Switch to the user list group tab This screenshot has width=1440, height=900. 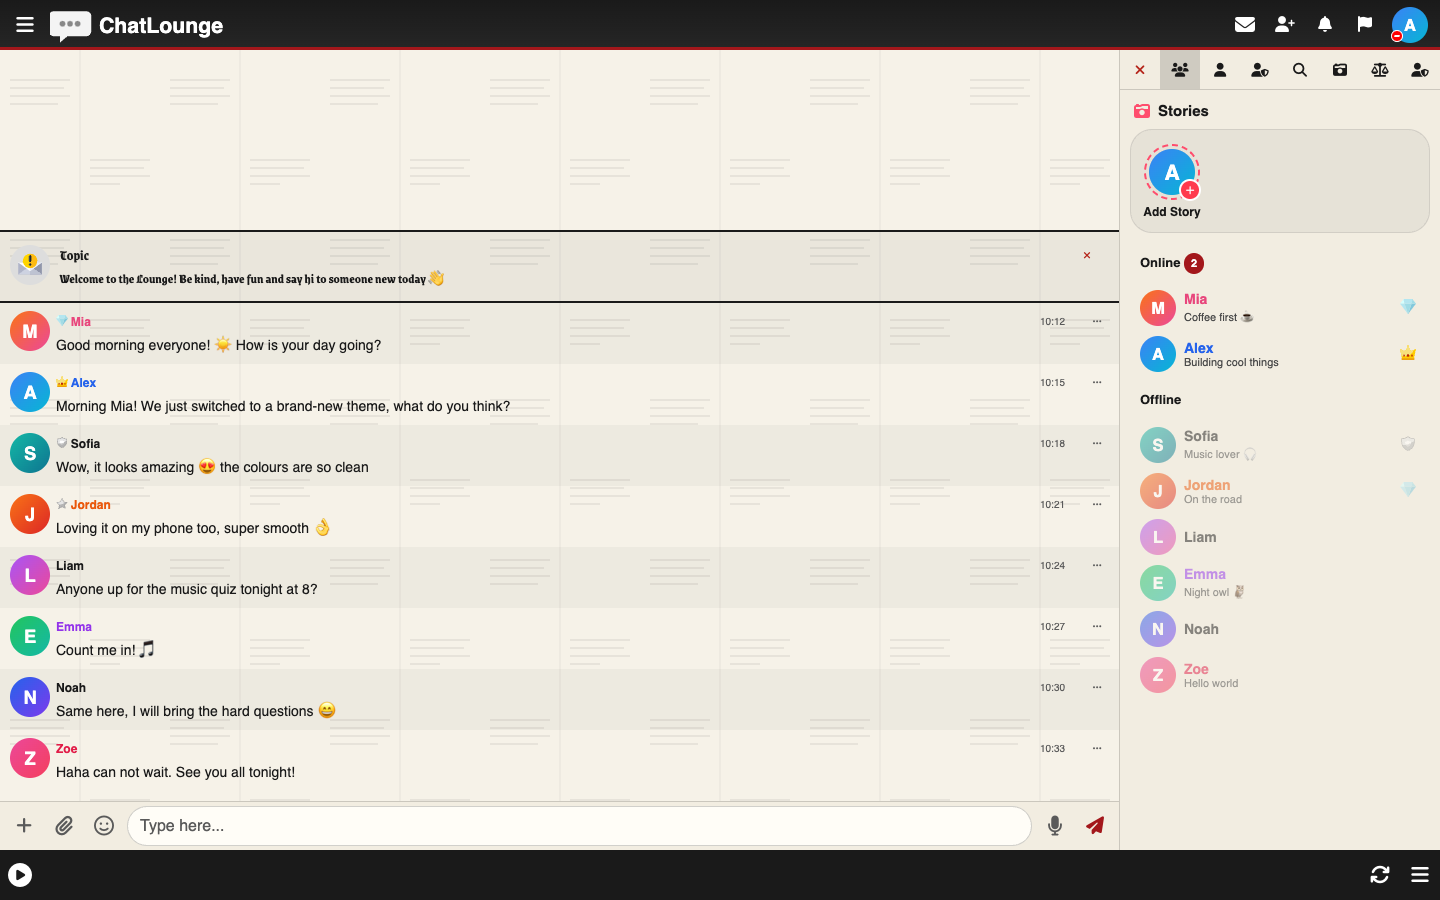[x=1180, y=70]
